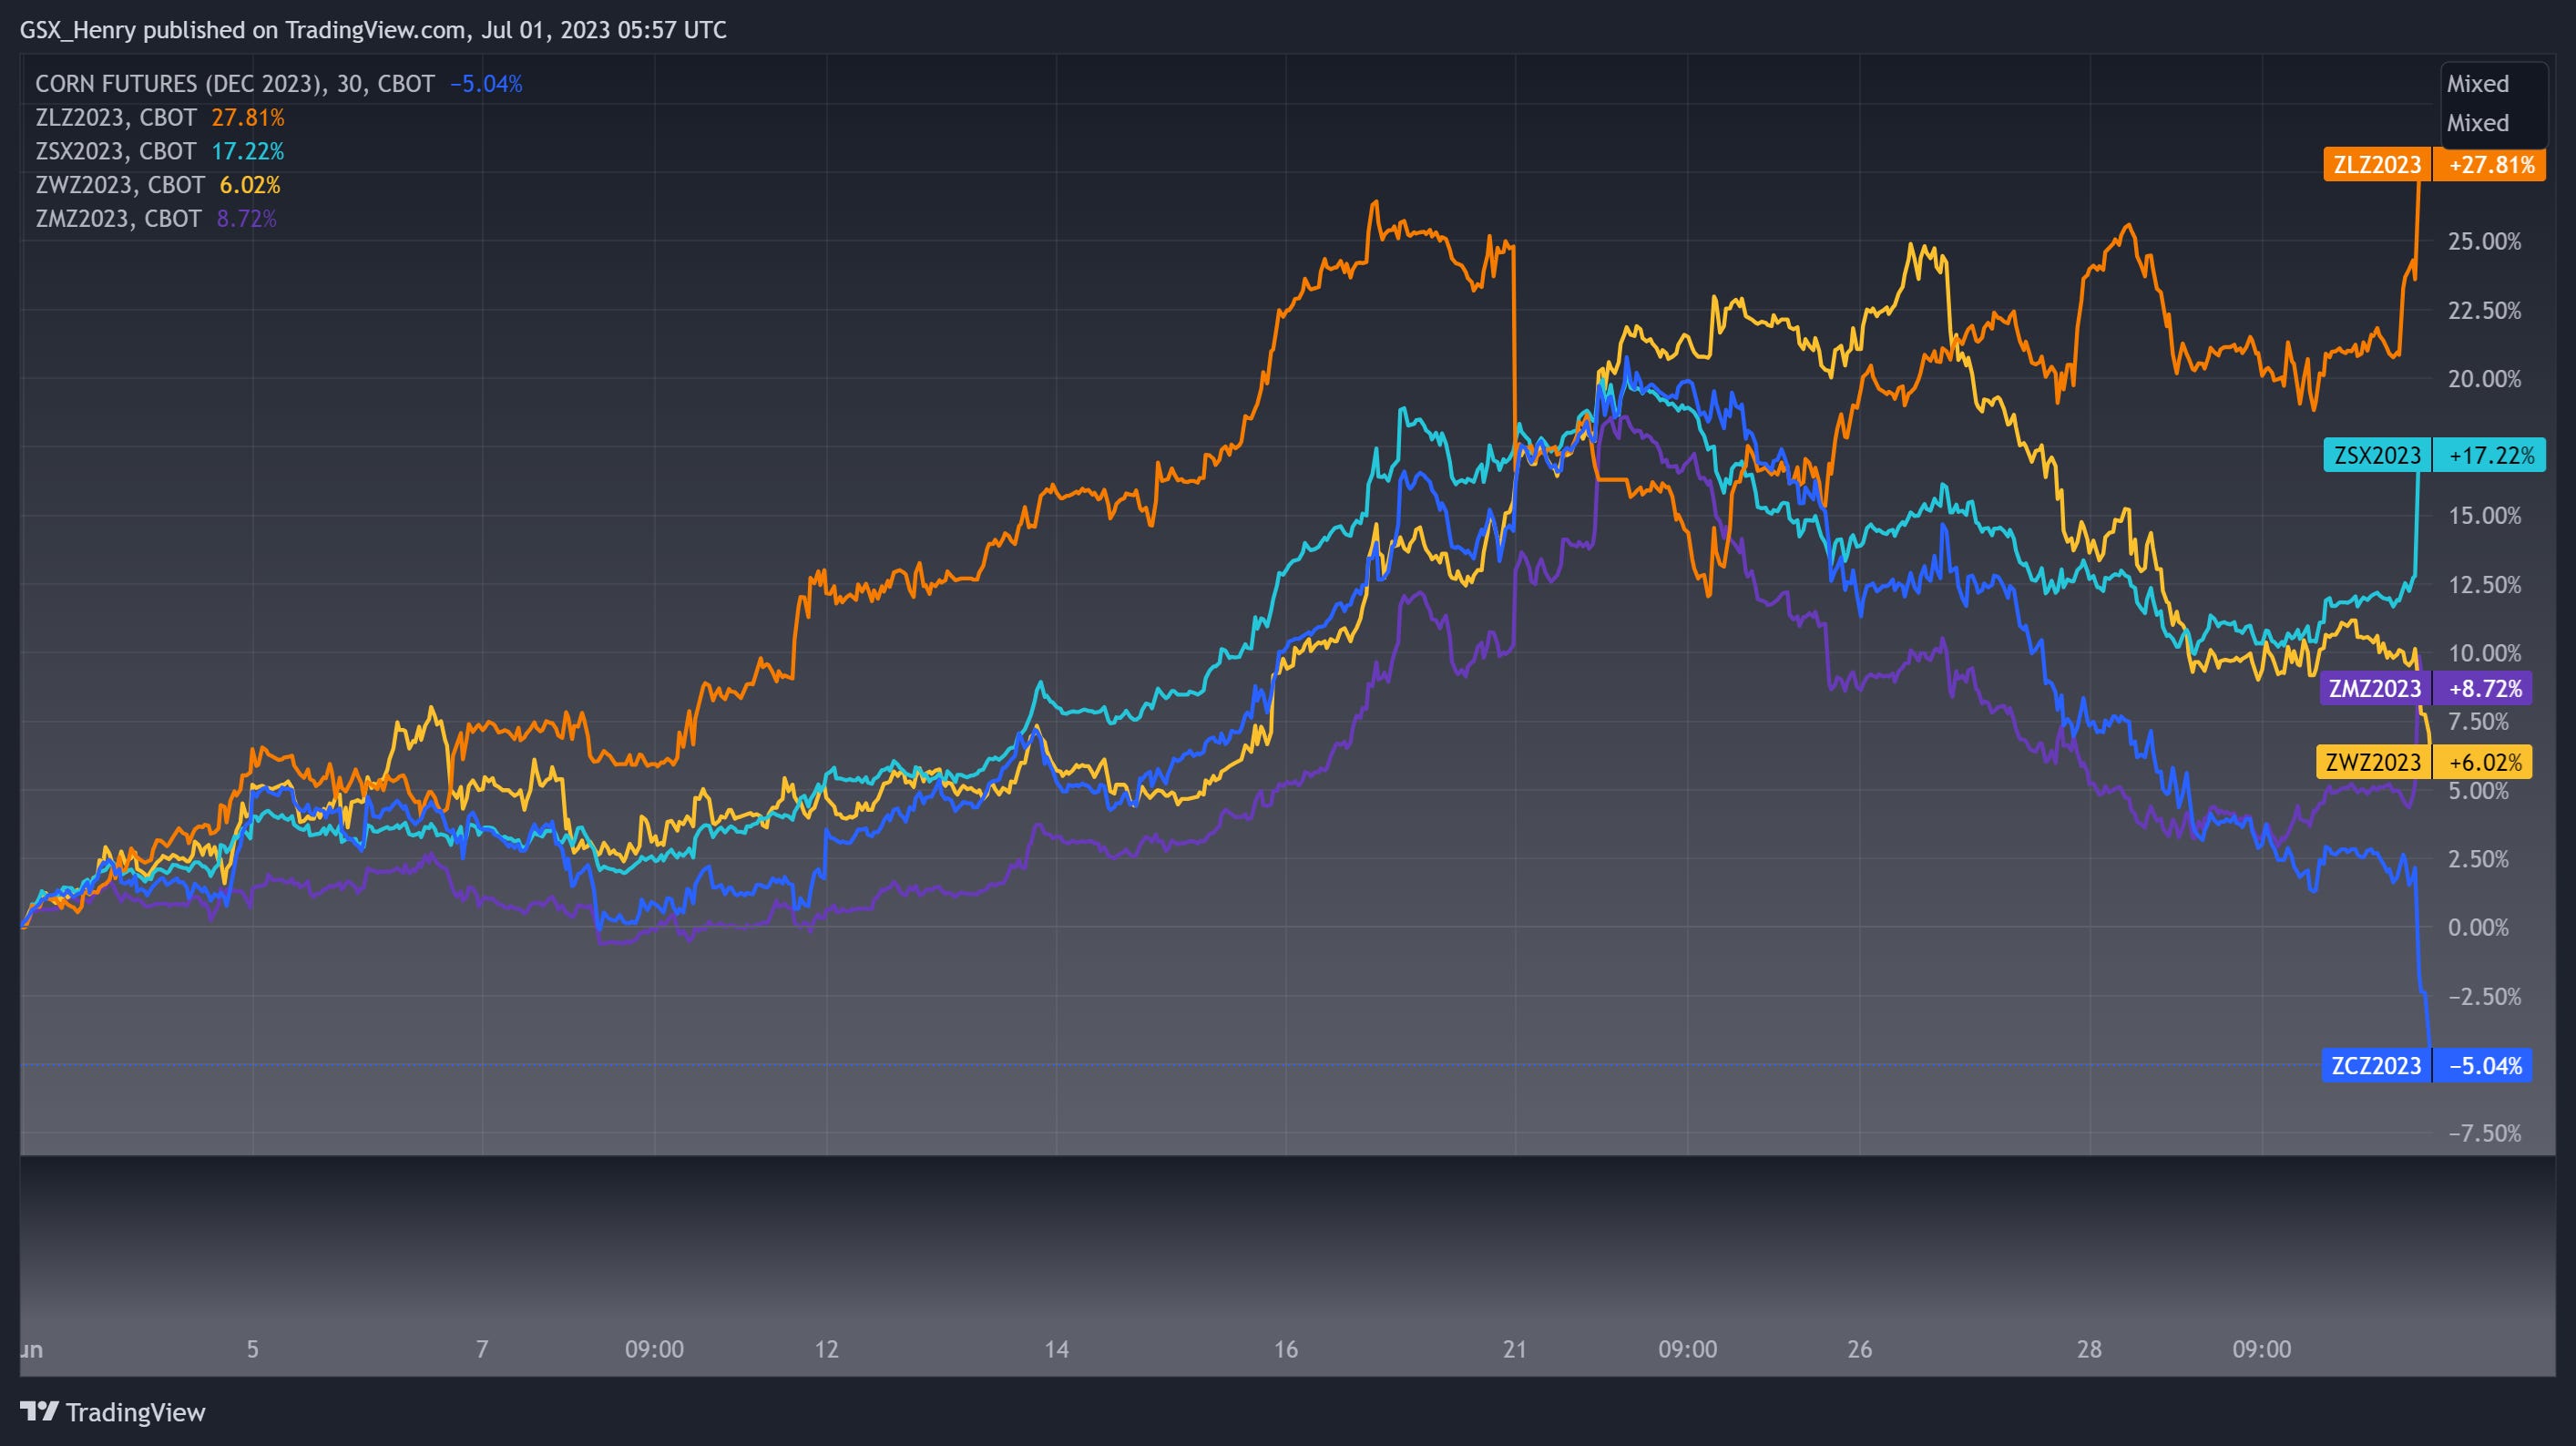
Task: Open the second Mixed label at top right
Action: pyautogui.click(x=2477, y=123)
